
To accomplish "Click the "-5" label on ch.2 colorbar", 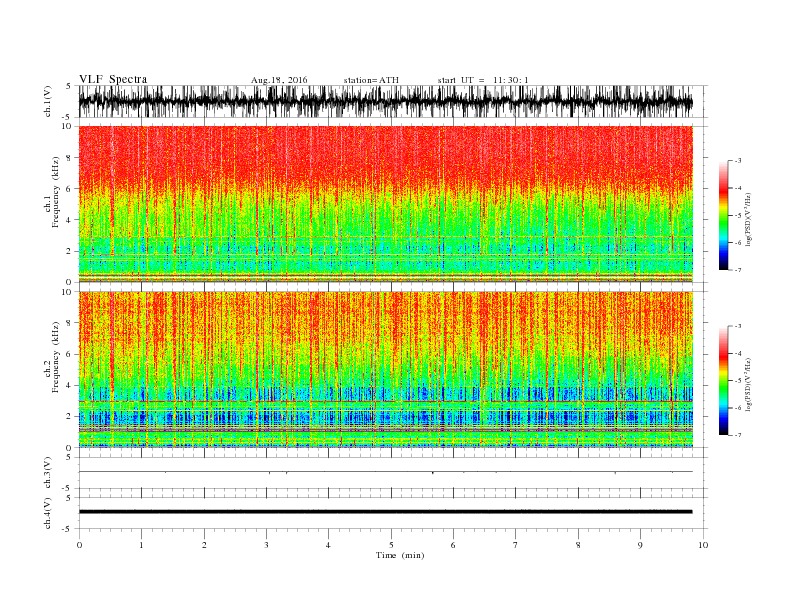I will (737, 381).
